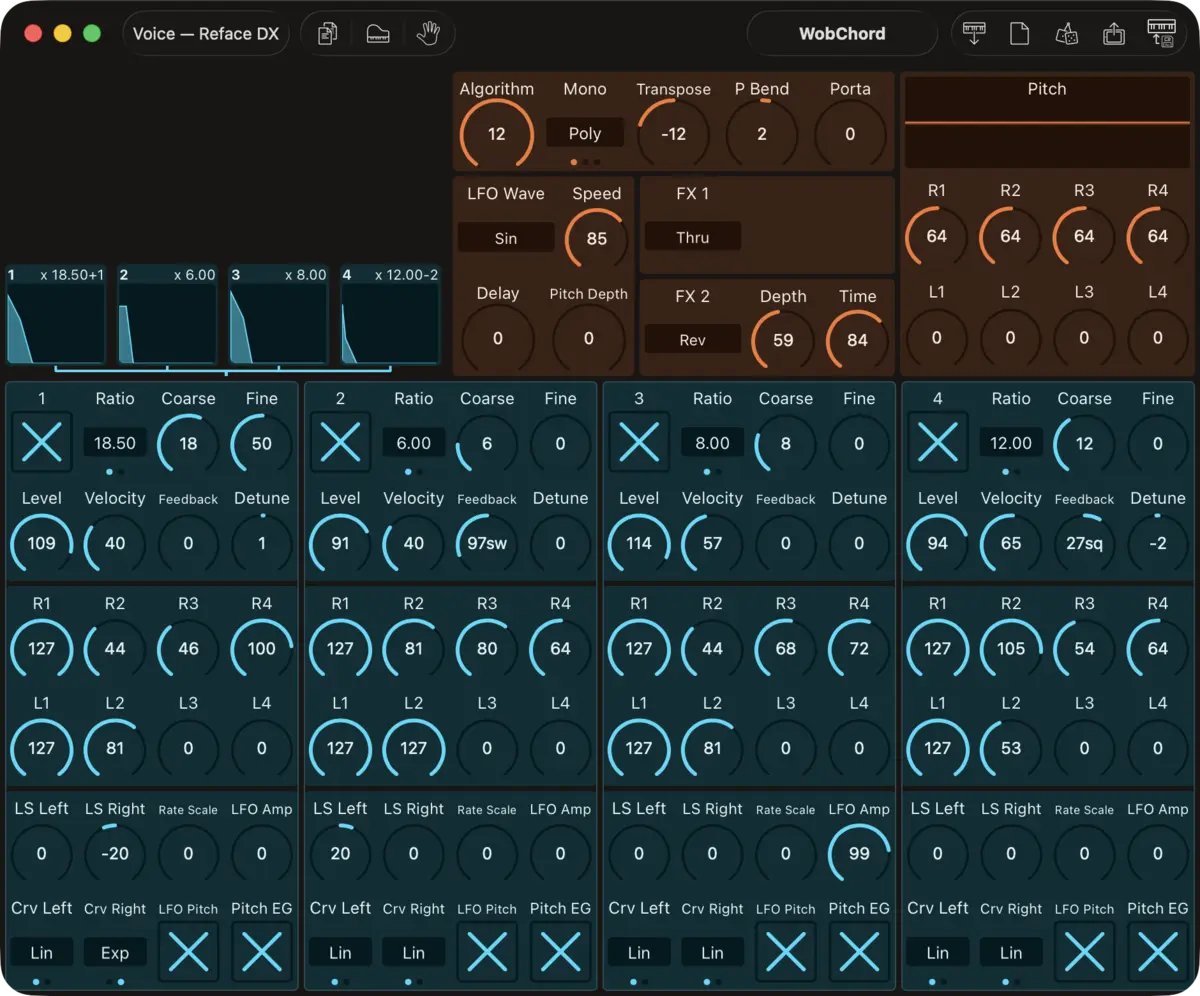Randomize the patch with dice icon

click(x=1066, y=34)
